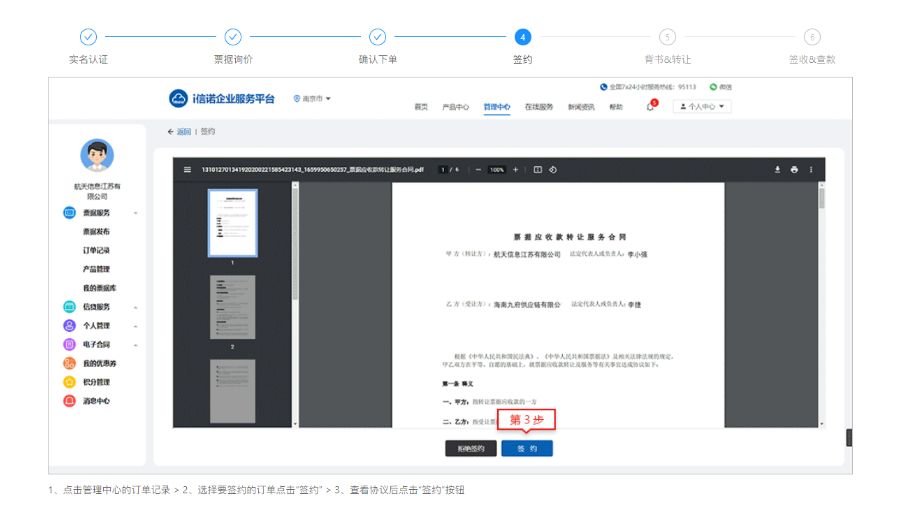Image resolution: width=900 pixels, height=520 pixels.
Task: Zoom in with the PDF plus icon
Action: click(x=515, y=170)
